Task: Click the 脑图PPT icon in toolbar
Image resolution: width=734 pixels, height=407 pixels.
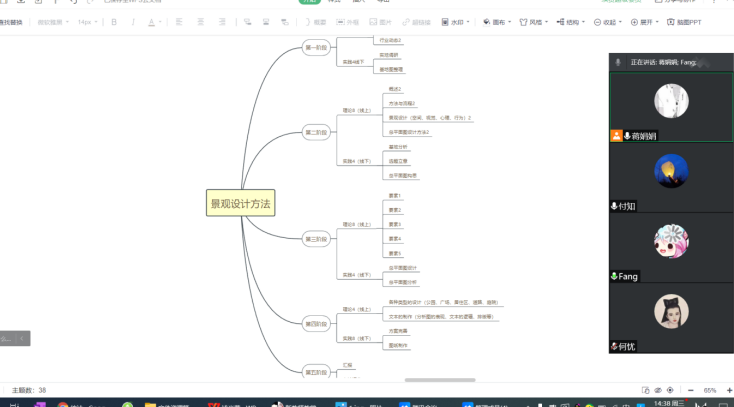Action: [x=683, y=21]
